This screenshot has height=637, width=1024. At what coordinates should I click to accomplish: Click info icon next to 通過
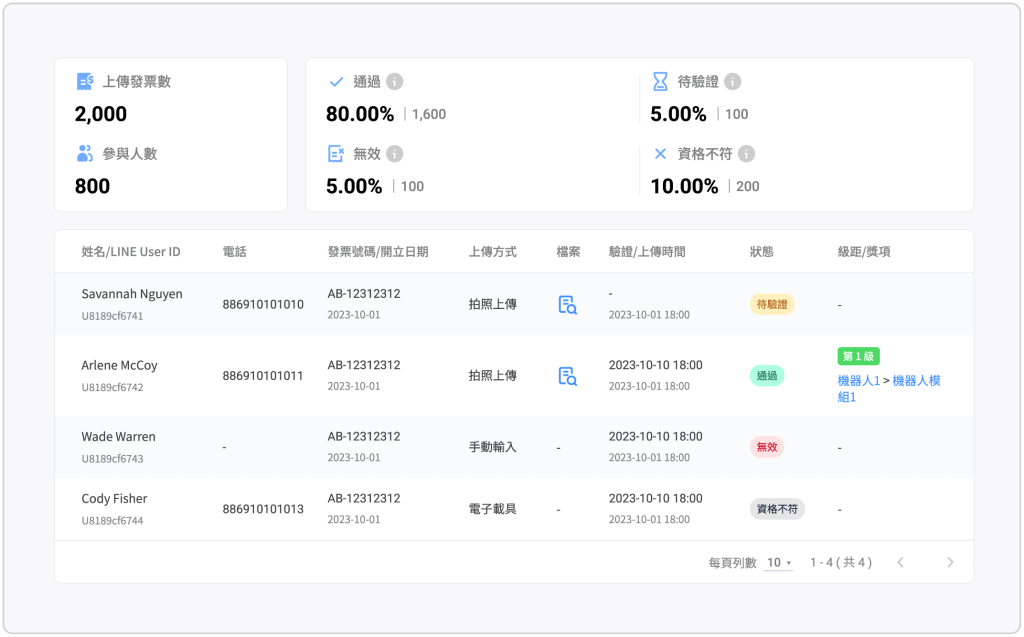click(x=395, y=82)
